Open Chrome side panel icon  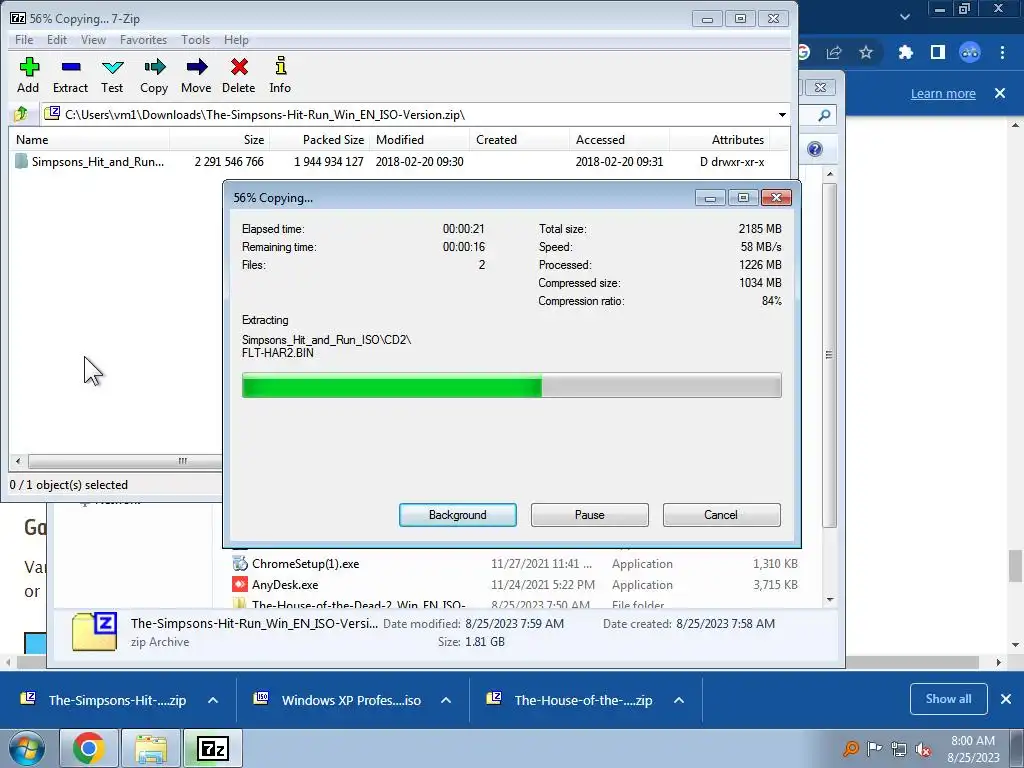click(938, 52)
